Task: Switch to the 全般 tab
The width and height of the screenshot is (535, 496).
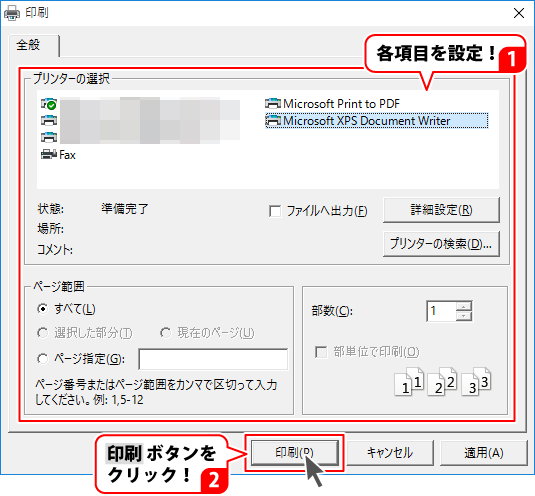Action: (x=29, y=45)
